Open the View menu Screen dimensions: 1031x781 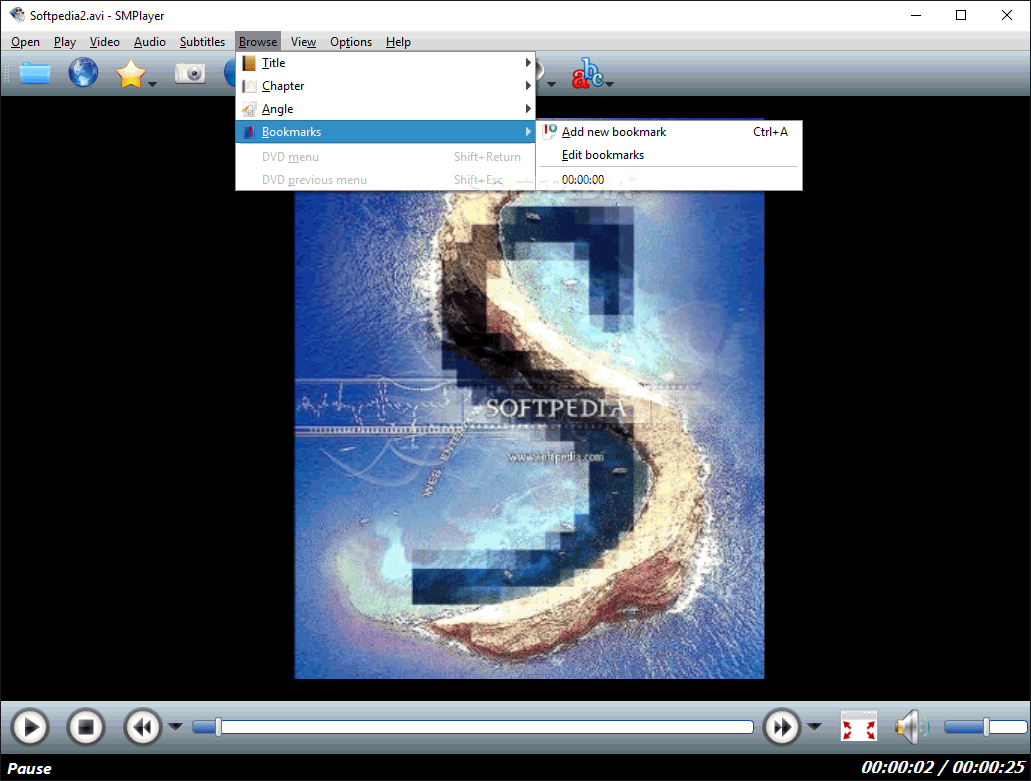pyautogui.click(x=303, y=41)
